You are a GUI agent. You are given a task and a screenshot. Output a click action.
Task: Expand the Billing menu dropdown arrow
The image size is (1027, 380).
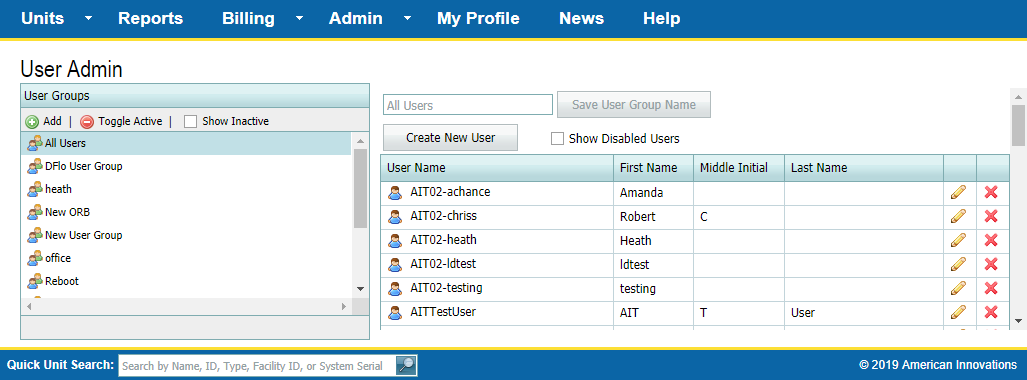pyautogui.click(x=299, y=18)
